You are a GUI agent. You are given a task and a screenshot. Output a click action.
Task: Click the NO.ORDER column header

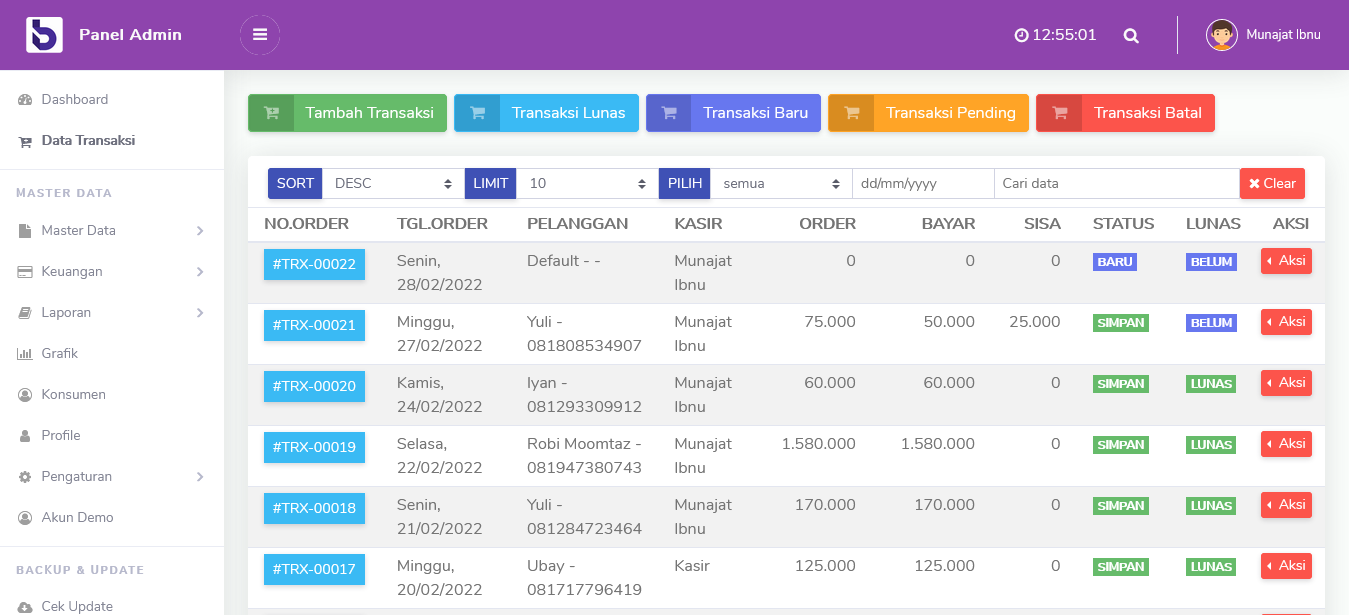[x=306, y=224]
